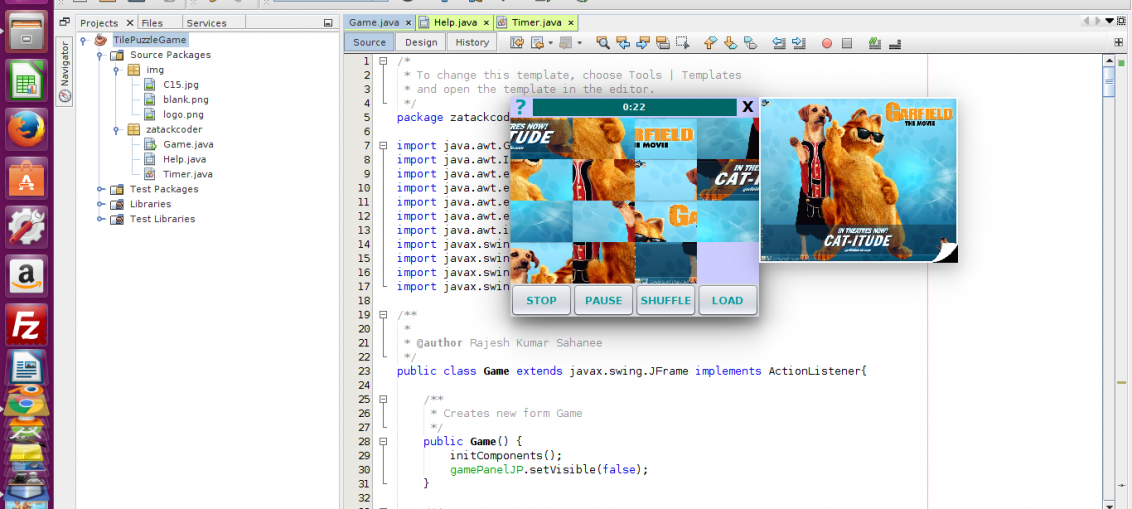The width and height of the screenshot is (1132, 509).
Task: Open the Navigator side panel
Action: (64, 71)
